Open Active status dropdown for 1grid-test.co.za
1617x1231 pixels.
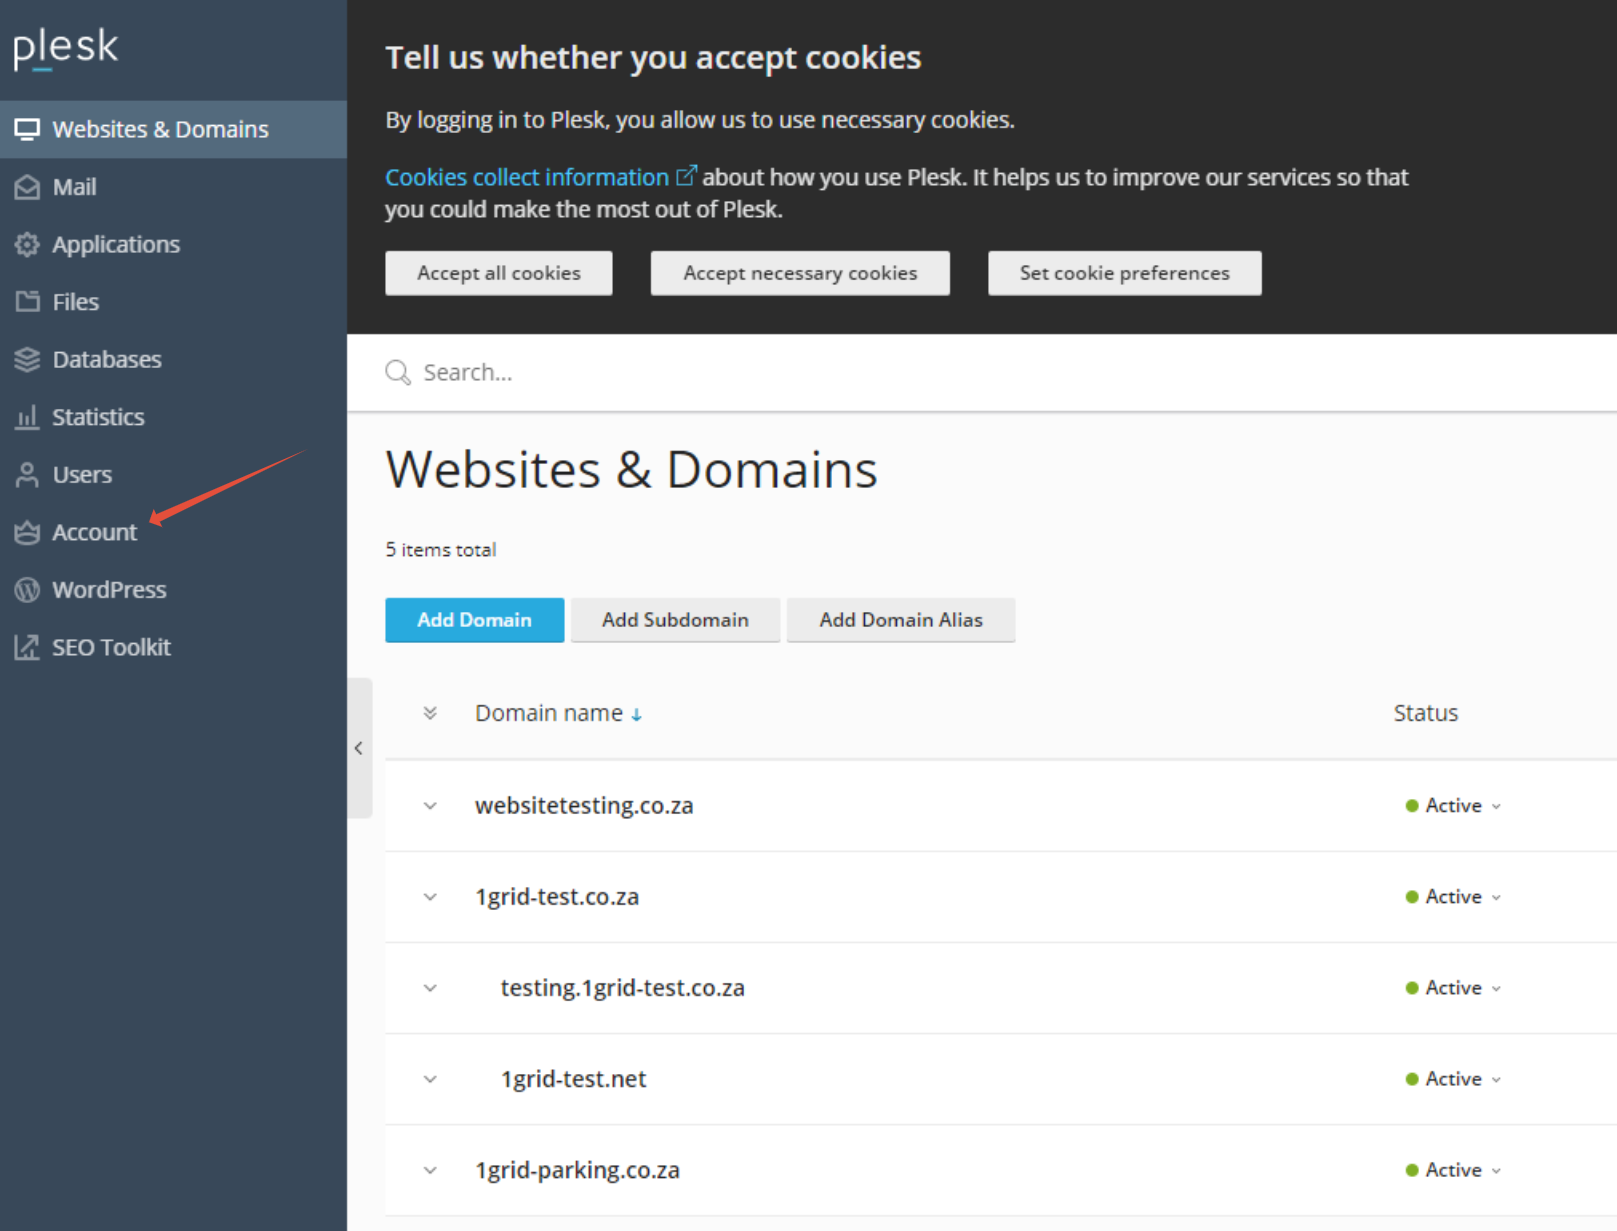1453,897
